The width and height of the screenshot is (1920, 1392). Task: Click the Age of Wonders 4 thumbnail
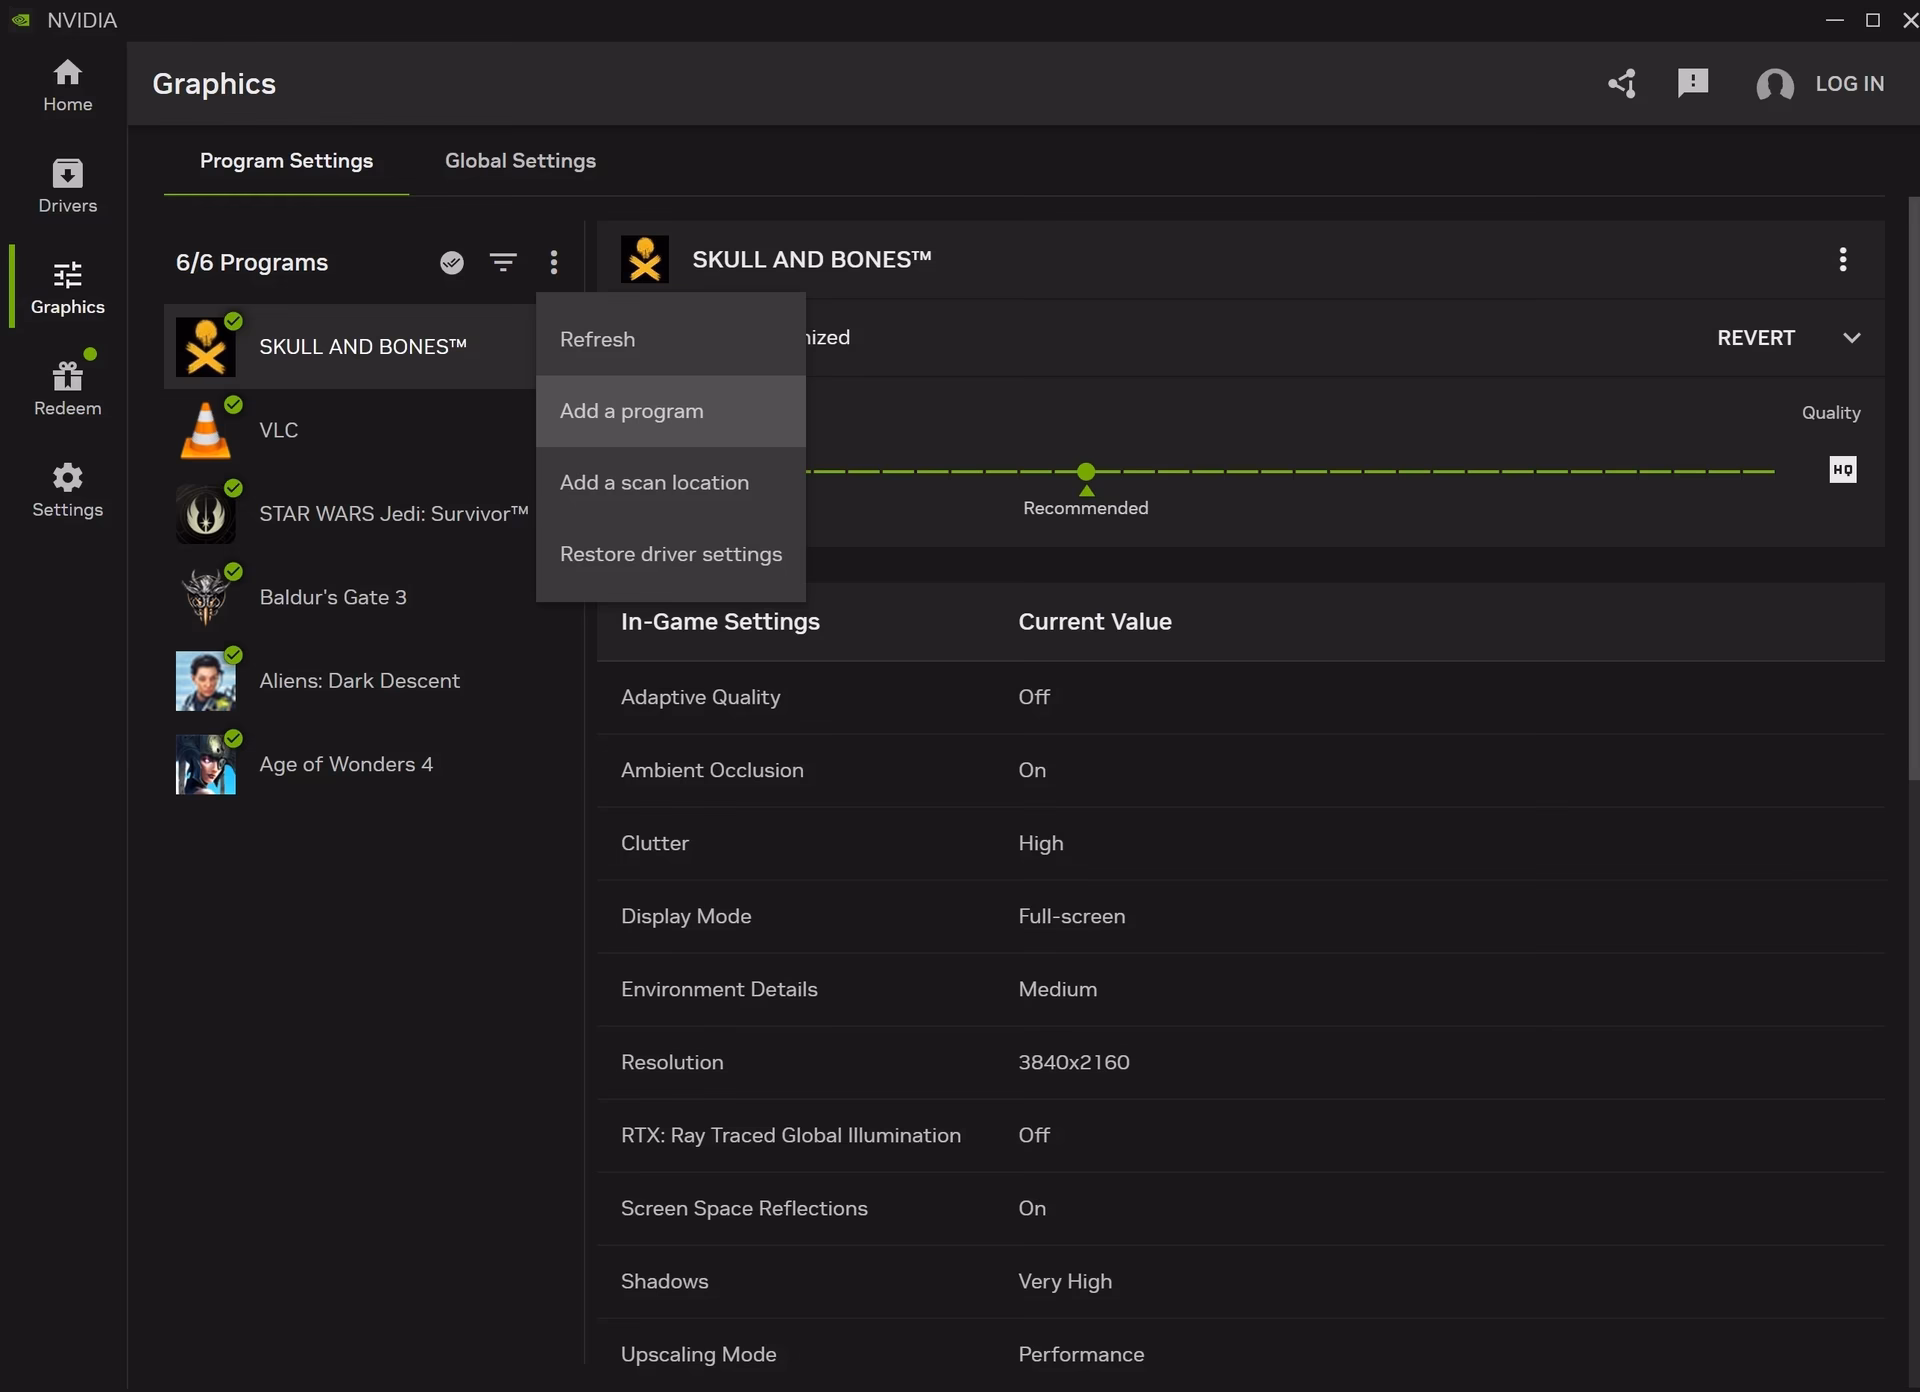click(x=206, y=764)
